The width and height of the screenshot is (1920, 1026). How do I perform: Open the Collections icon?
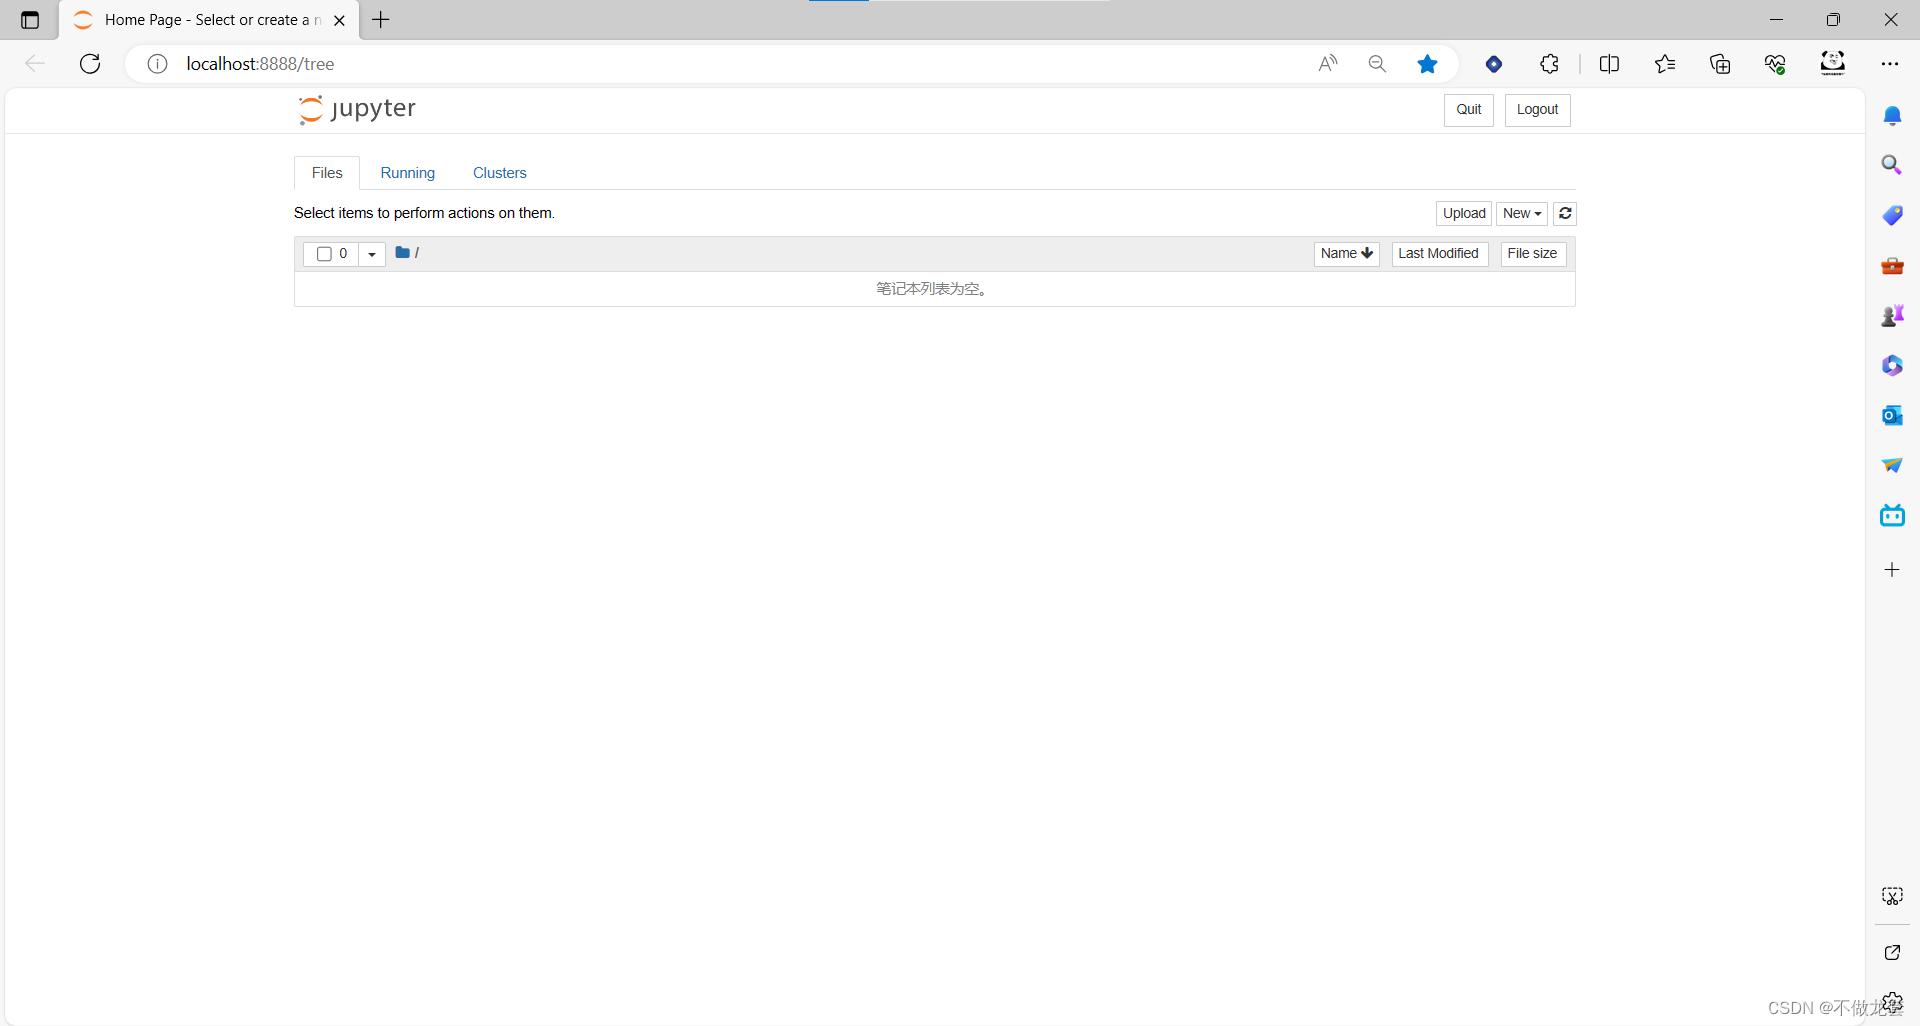coord(1720,63)
